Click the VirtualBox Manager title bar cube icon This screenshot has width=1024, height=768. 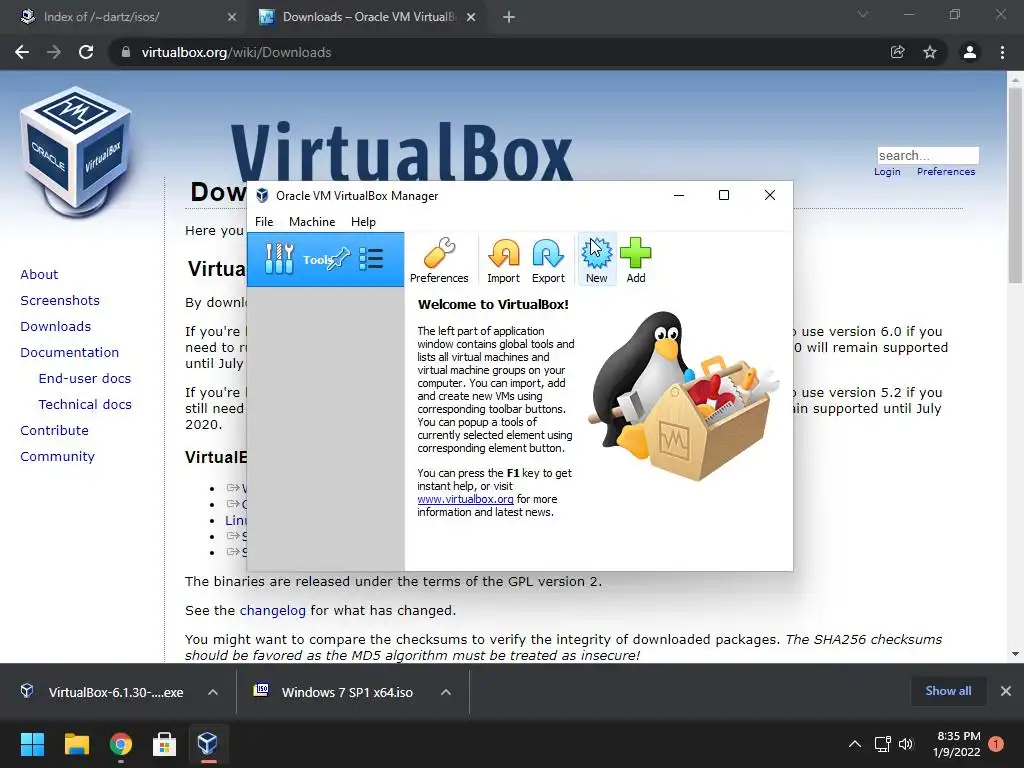tap(262, 196)
